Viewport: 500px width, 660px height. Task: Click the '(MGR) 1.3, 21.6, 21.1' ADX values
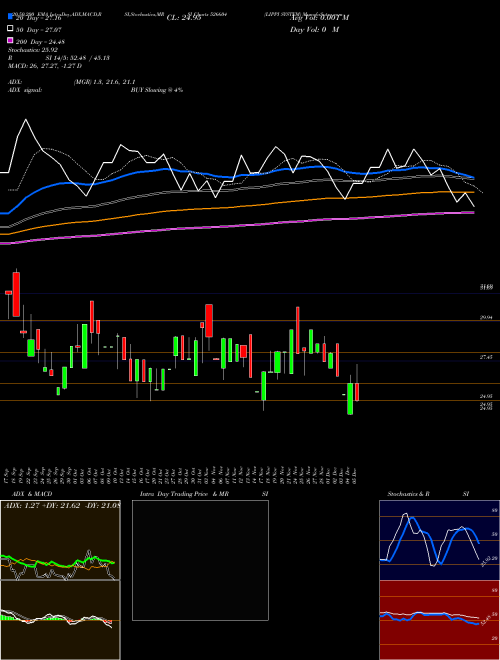tap(104, 82)
